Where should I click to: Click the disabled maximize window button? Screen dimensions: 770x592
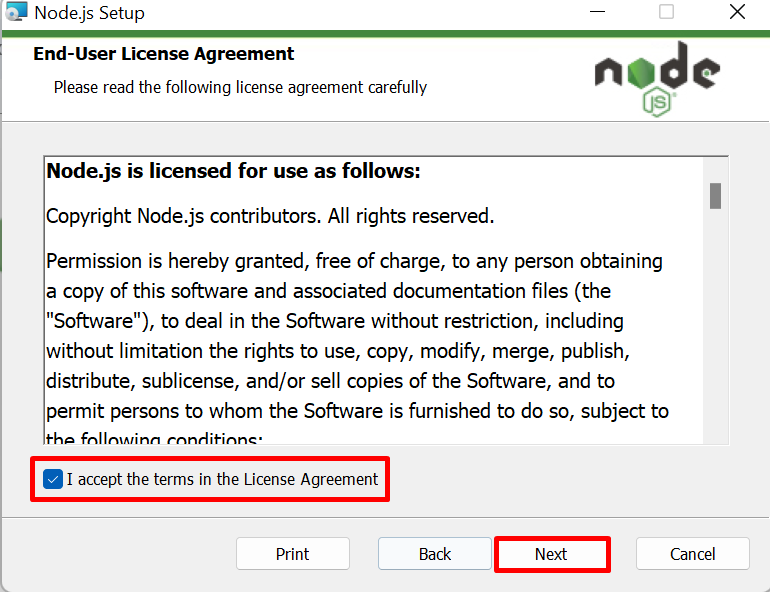coord(666,12)
